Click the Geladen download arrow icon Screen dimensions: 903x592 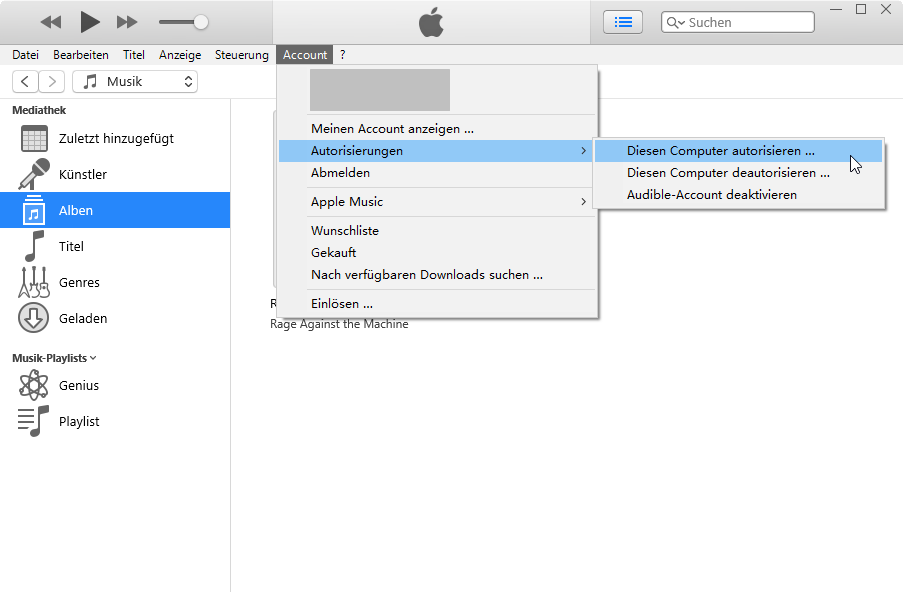pos(34,319)
